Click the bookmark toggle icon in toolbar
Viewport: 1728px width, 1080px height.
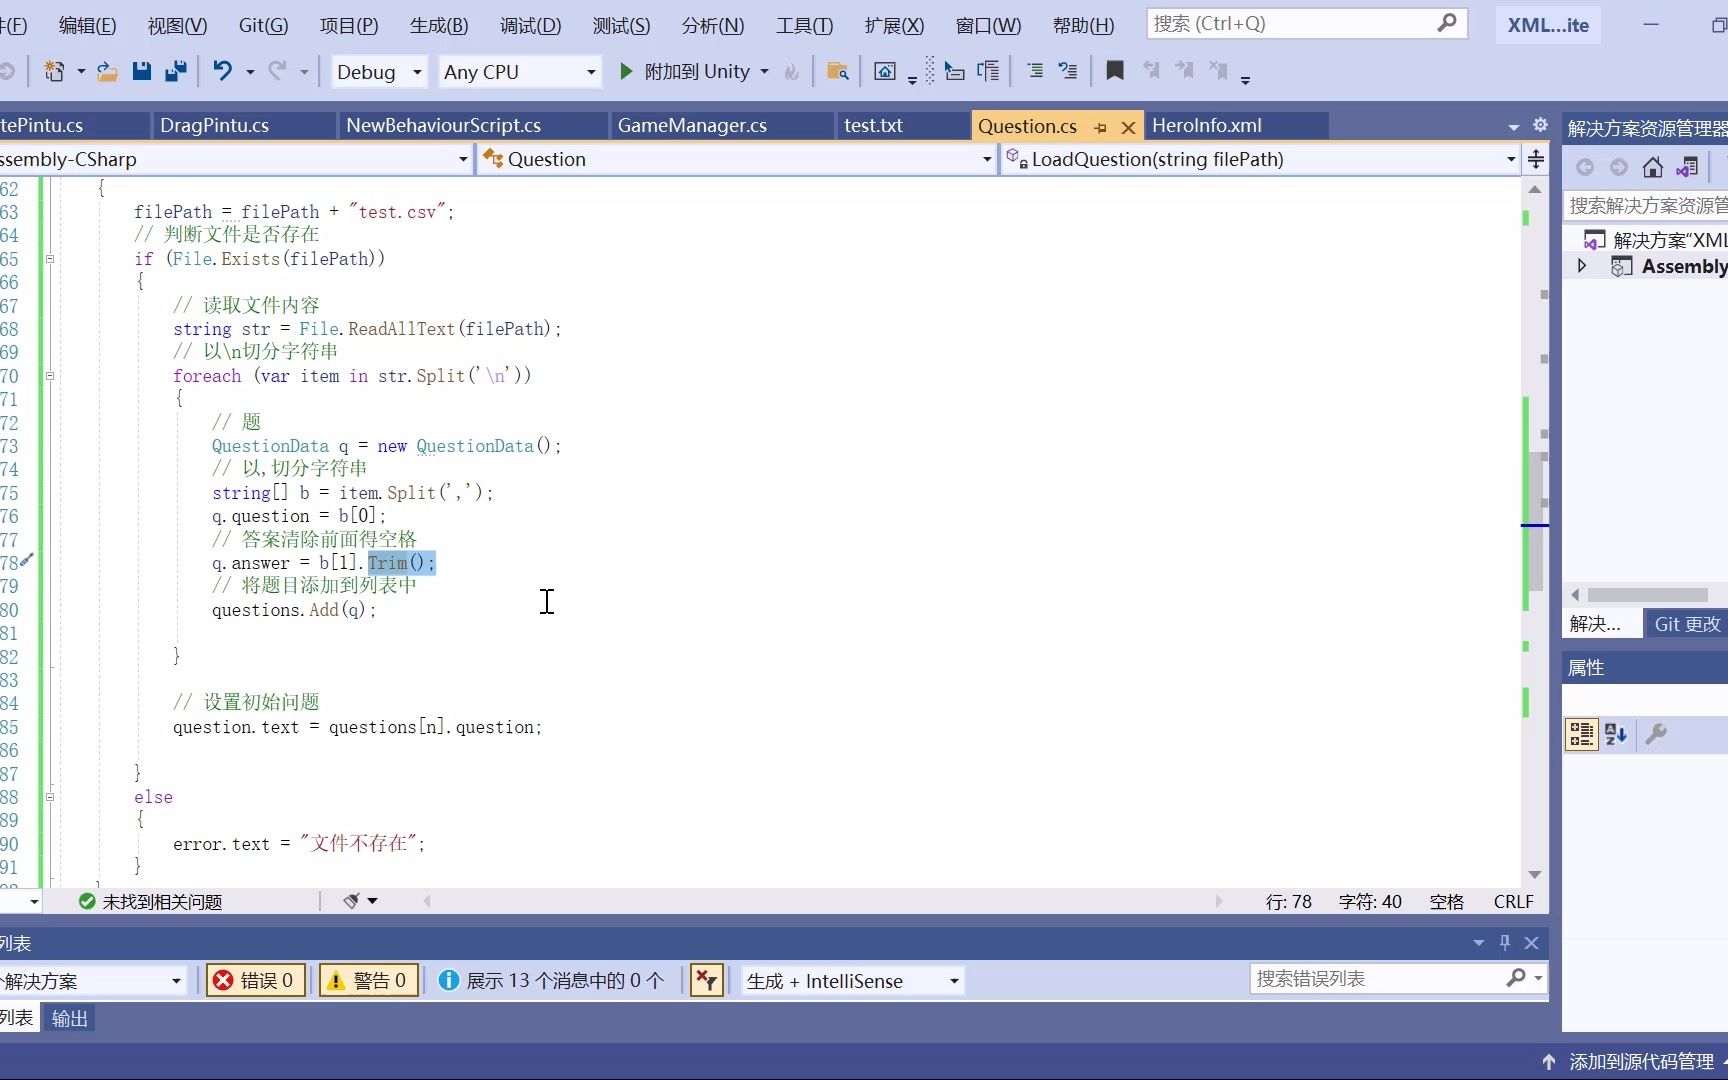1114,71
